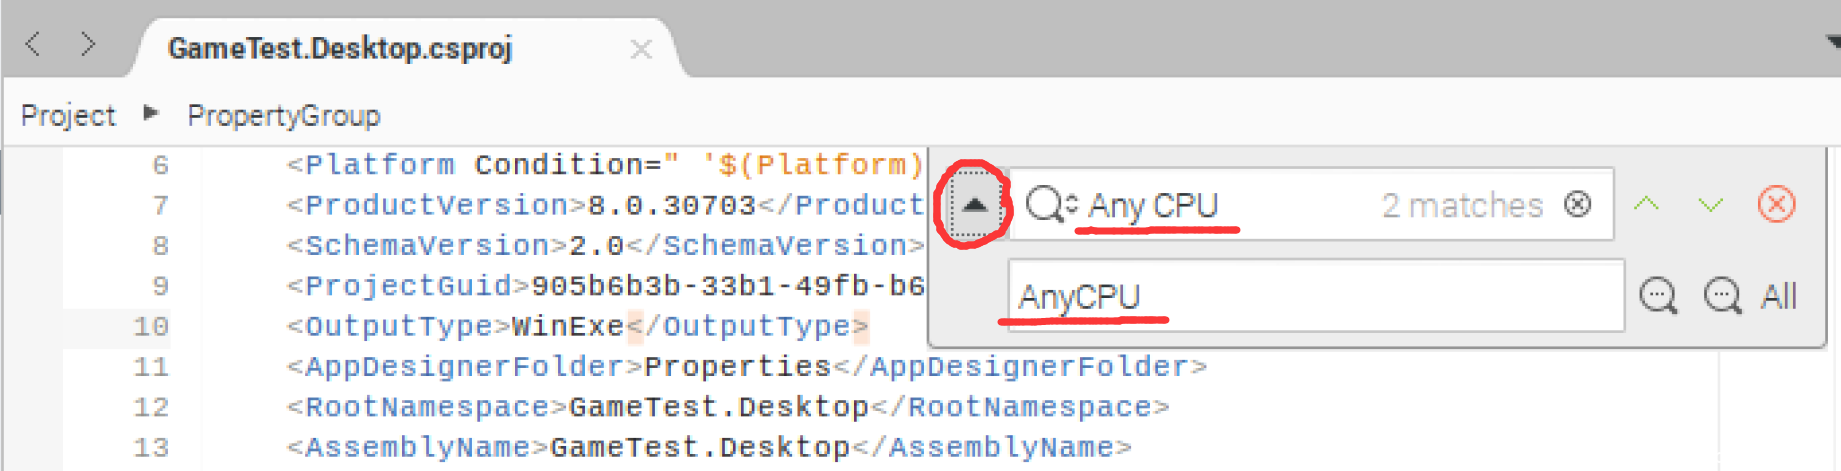Screen dimensions: 1841x471
Task: Click line number 10 in the gutter
Action: (151, 327)
